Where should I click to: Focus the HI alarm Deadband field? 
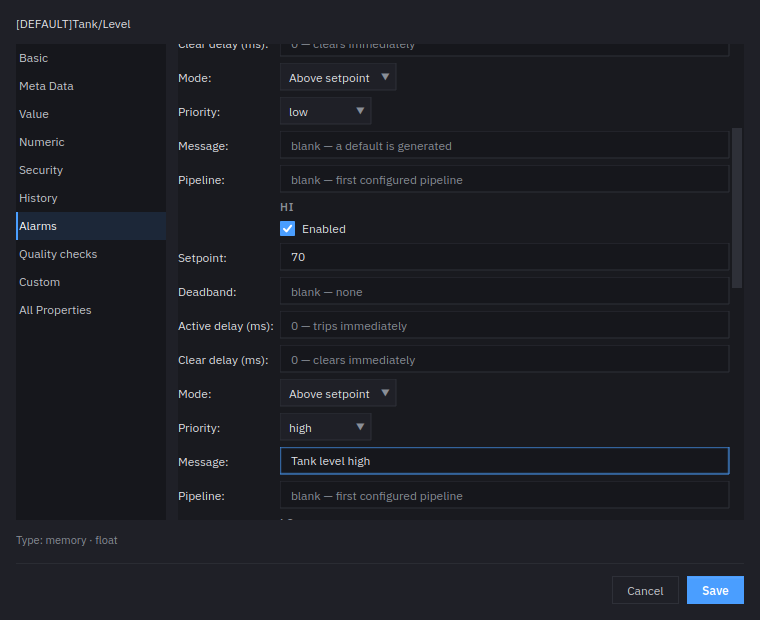505,291
